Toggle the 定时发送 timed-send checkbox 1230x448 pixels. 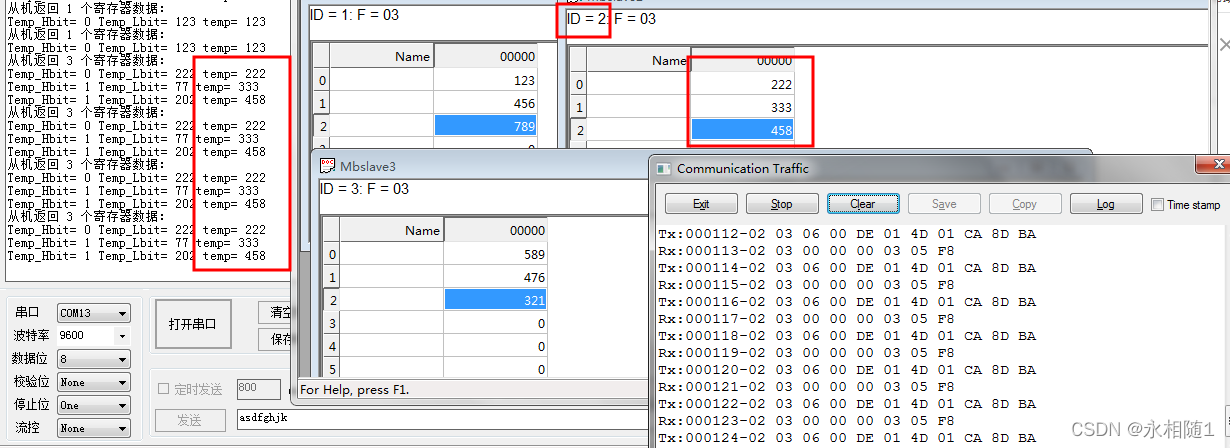pos(164,389)
